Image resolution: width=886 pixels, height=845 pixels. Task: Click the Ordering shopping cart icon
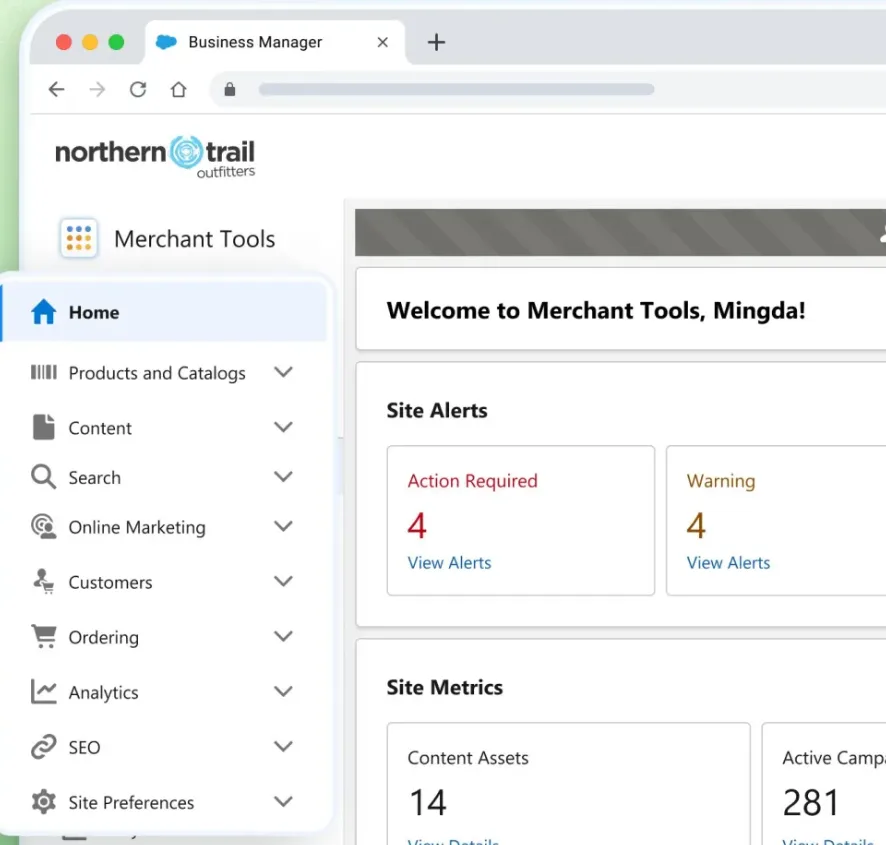tap(44, 637)
